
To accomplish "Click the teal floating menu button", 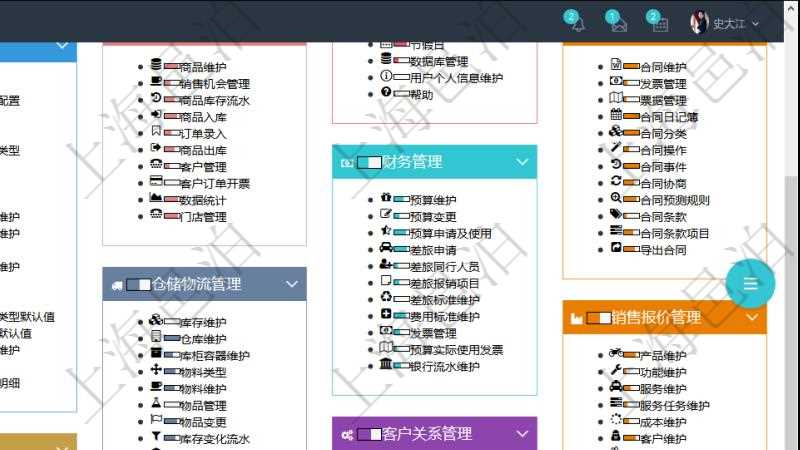I will [x=750, y=283].
